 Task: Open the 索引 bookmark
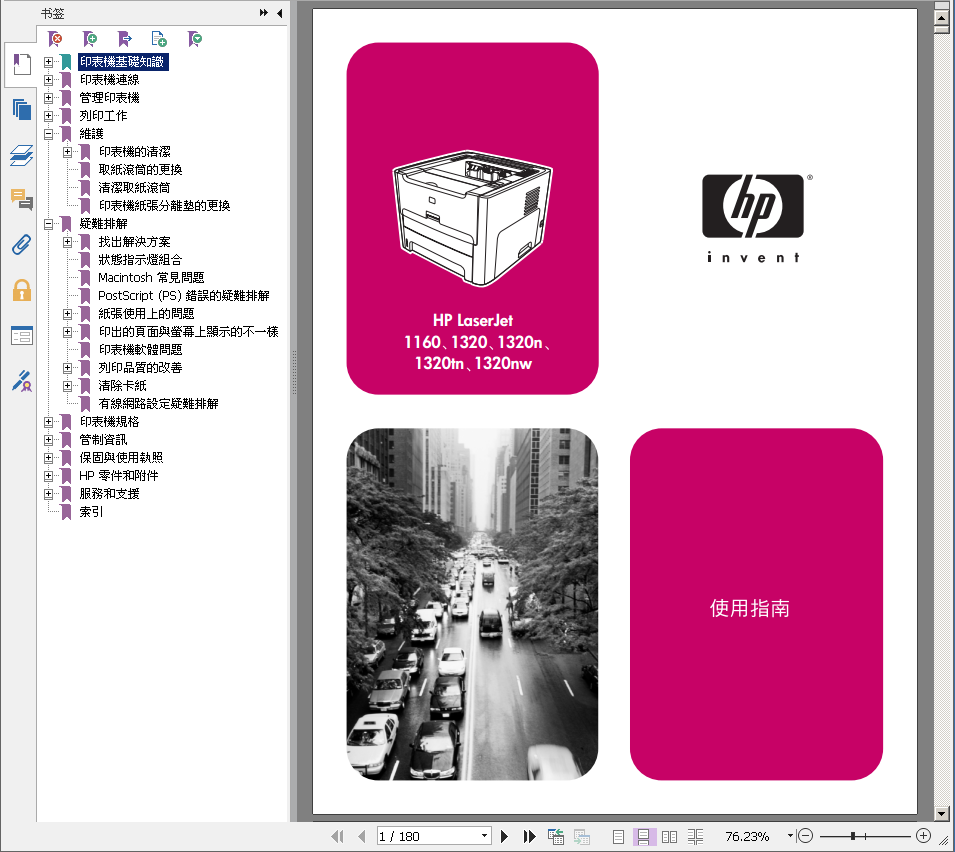(x=91, y=512)
